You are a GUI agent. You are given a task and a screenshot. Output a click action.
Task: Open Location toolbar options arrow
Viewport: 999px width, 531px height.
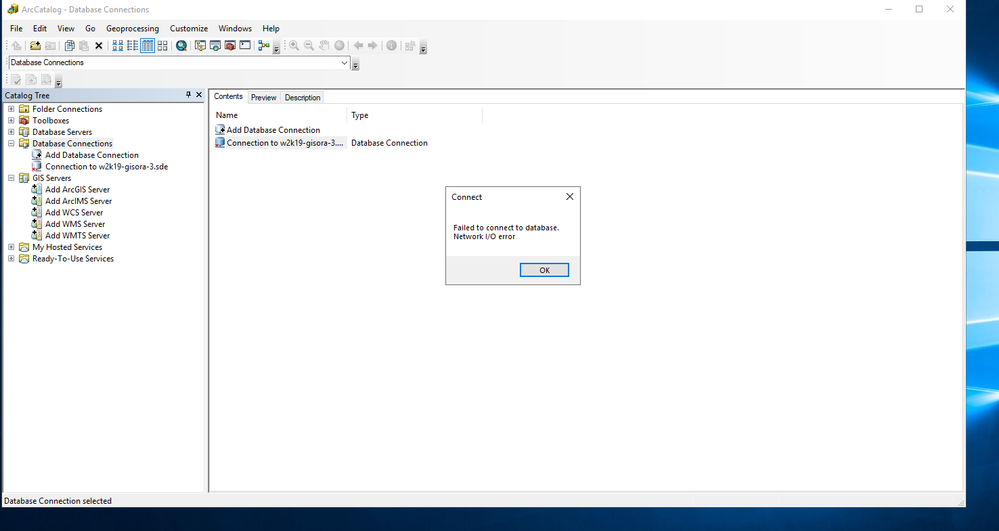point(356,65)
